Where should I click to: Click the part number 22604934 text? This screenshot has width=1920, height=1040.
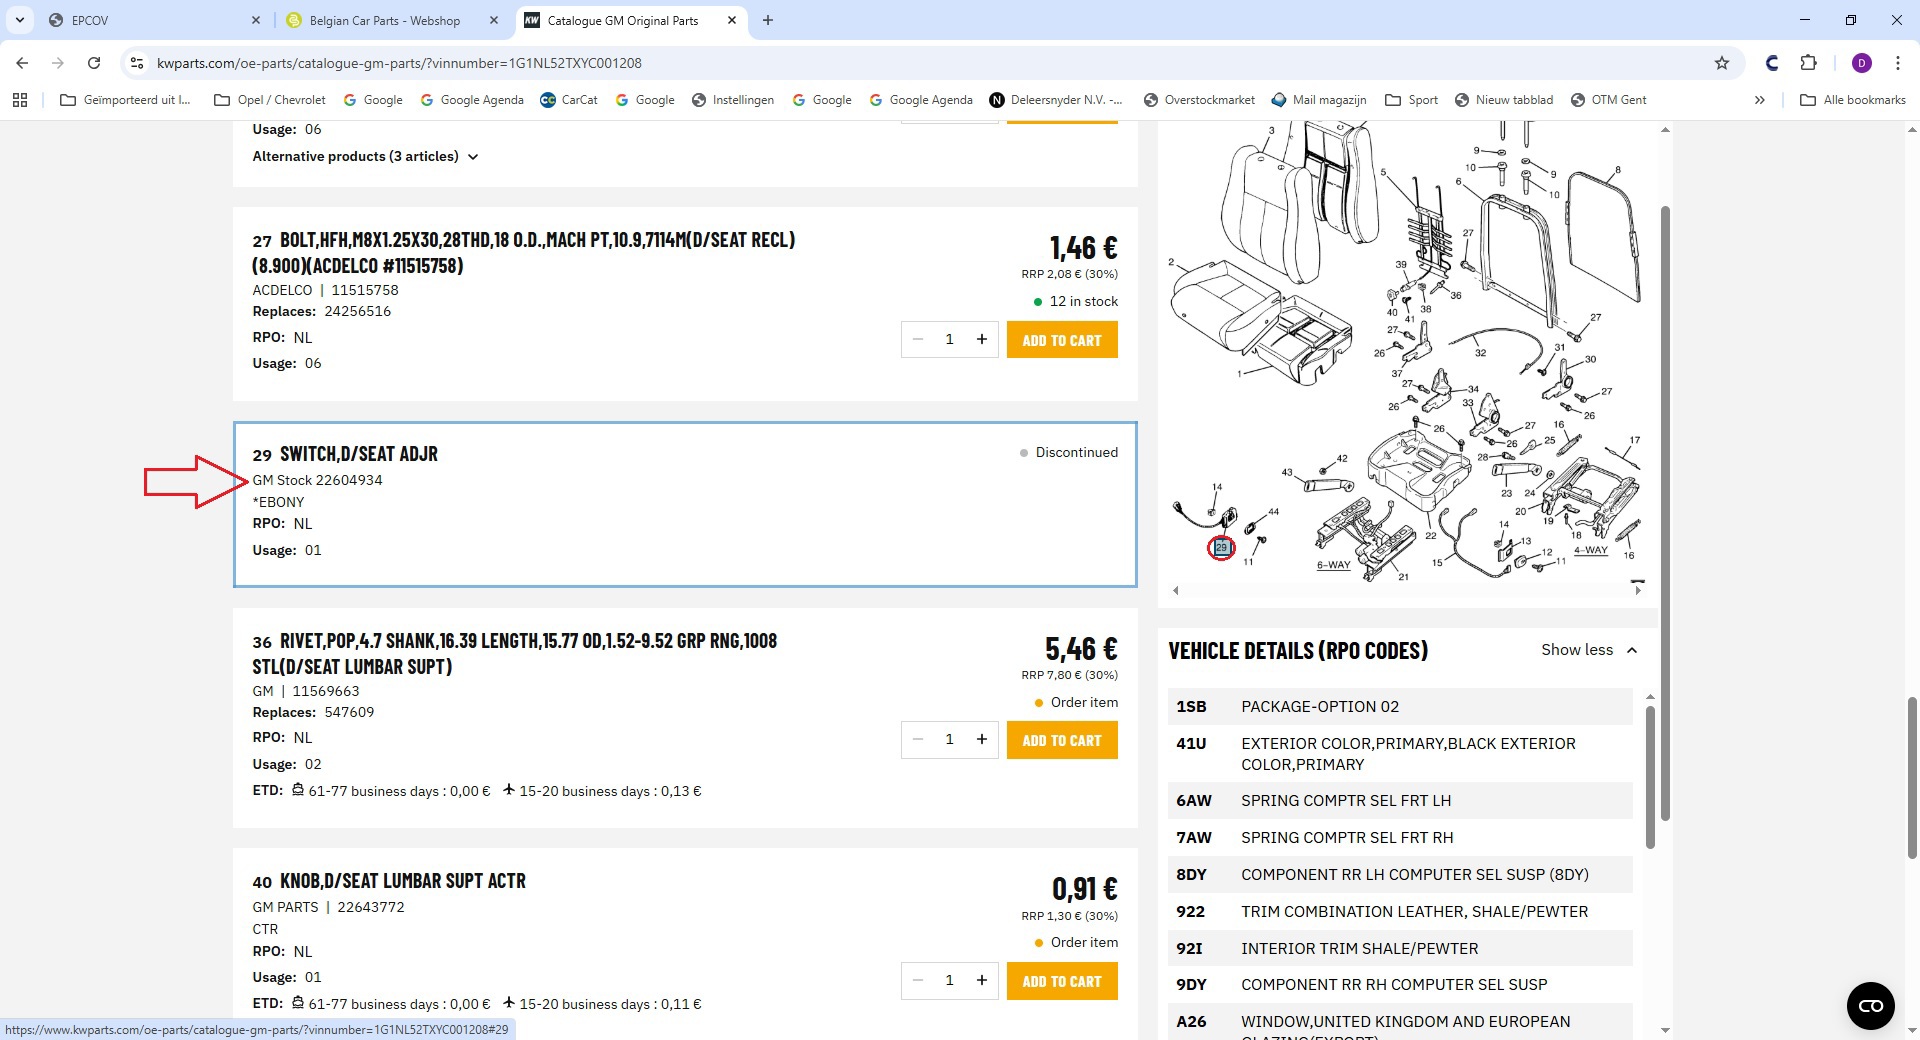349,480
